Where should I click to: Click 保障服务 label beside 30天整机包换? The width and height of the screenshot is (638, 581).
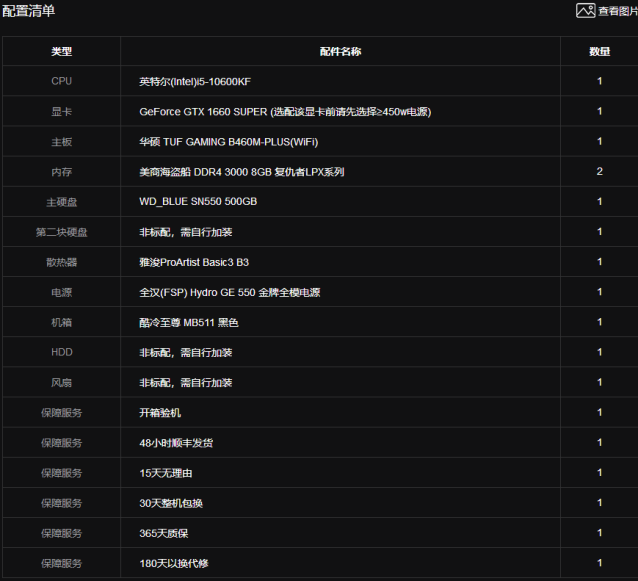tap(61, 503)
